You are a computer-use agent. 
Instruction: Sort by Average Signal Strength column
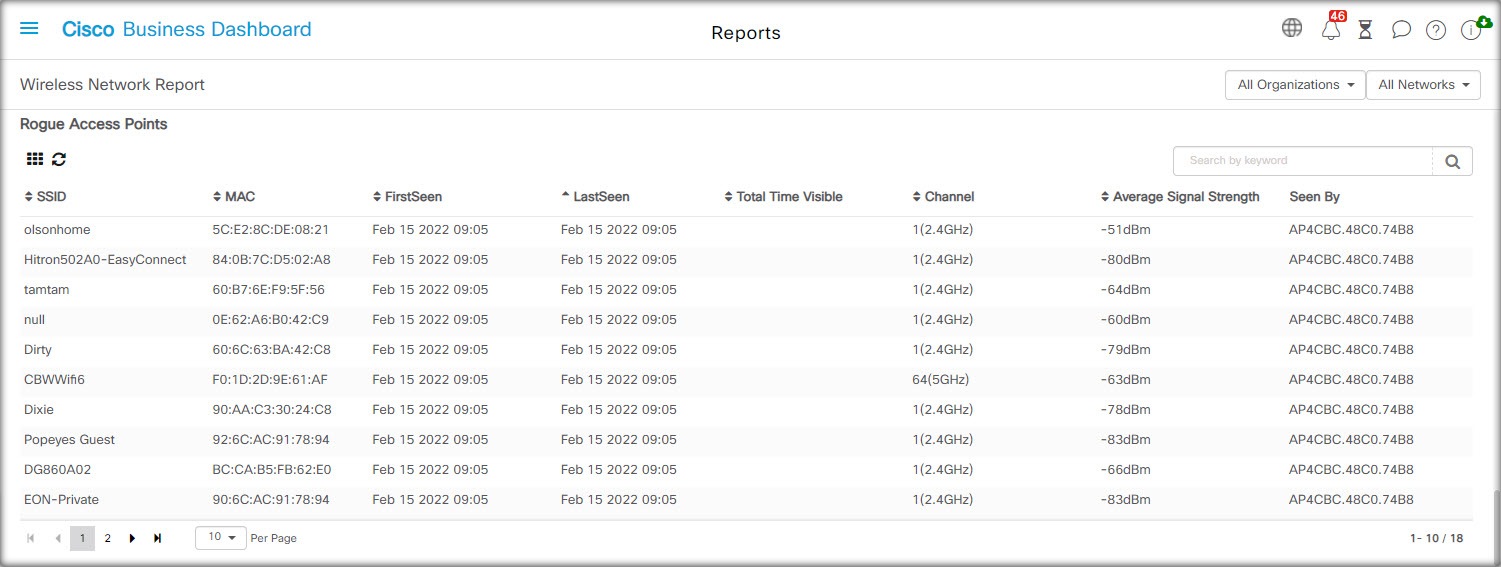1180,197
